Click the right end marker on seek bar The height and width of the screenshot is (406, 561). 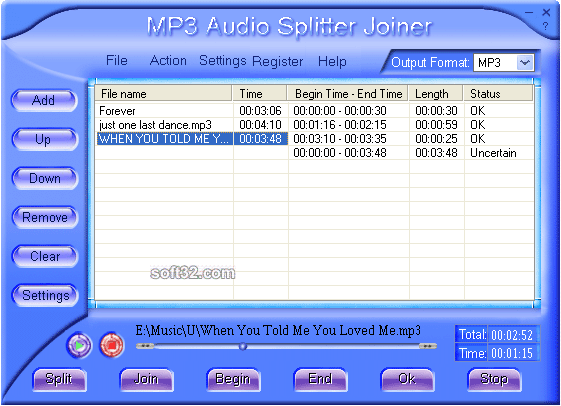coord(428,346)
